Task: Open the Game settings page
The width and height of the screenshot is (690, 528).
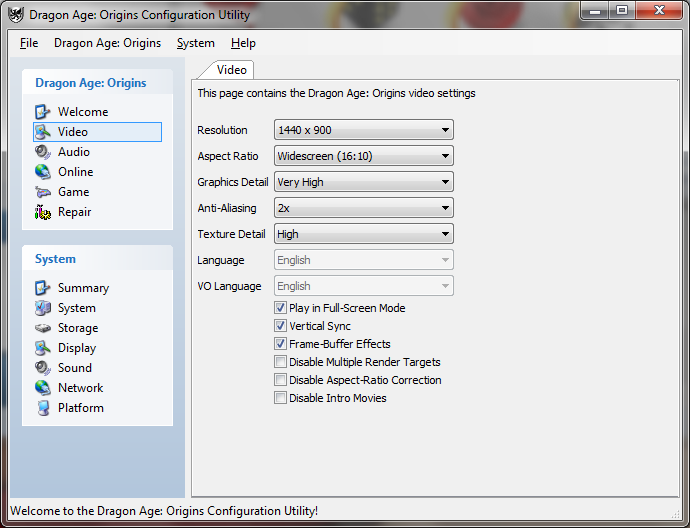Action: [x=73, y=192]
